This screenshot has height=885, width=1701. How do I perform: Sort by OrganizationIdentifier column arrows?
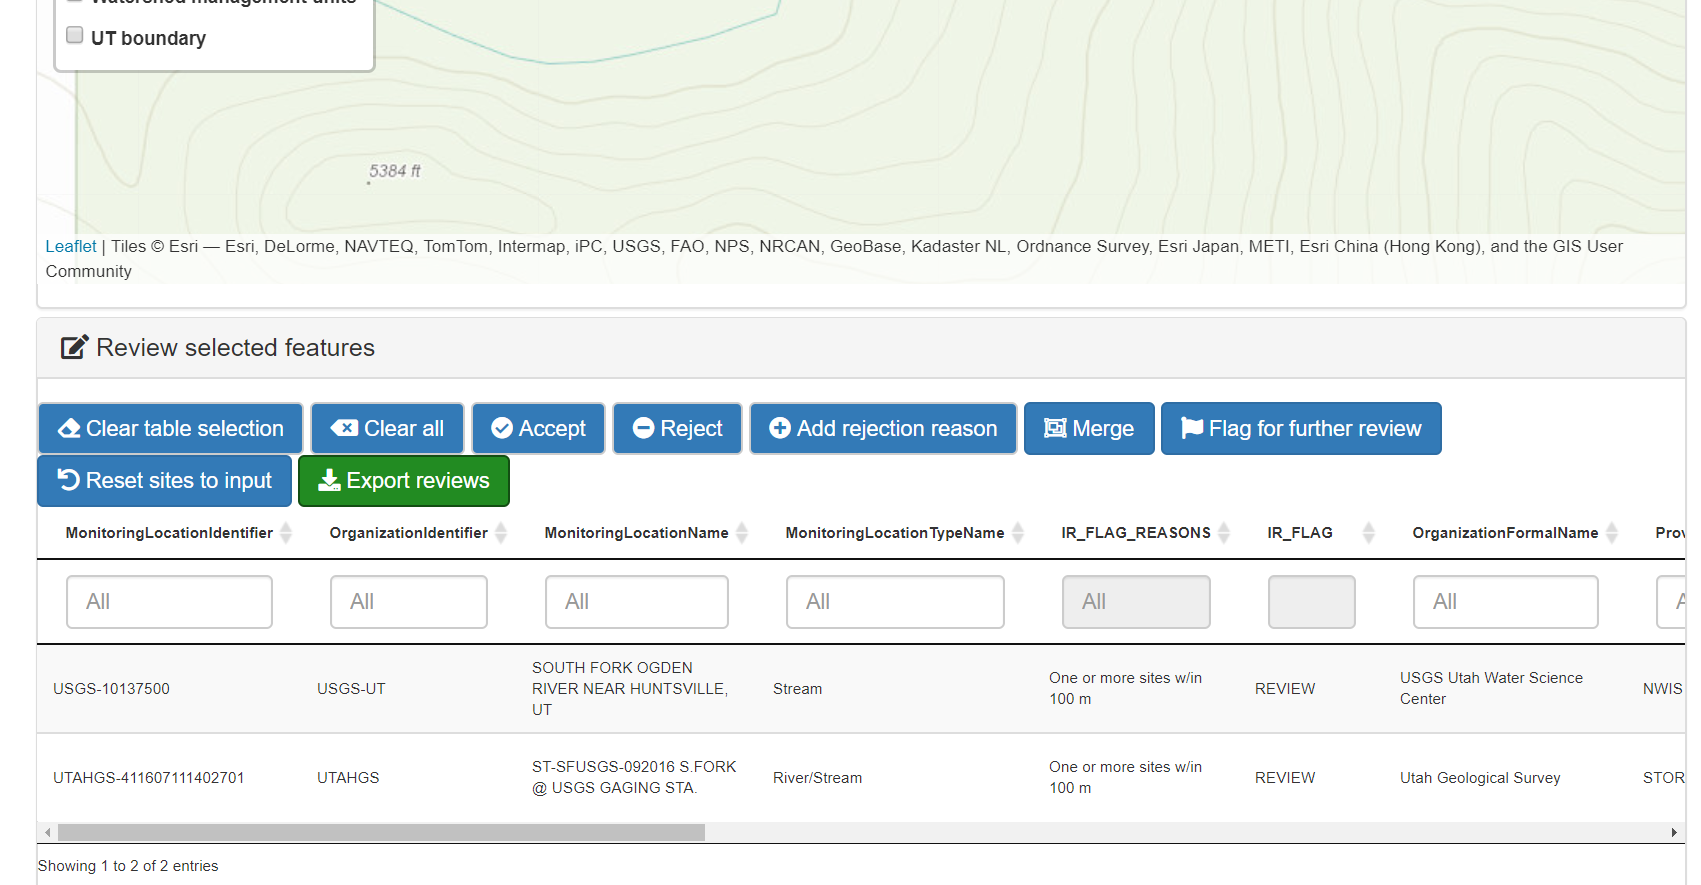[501, 533]
